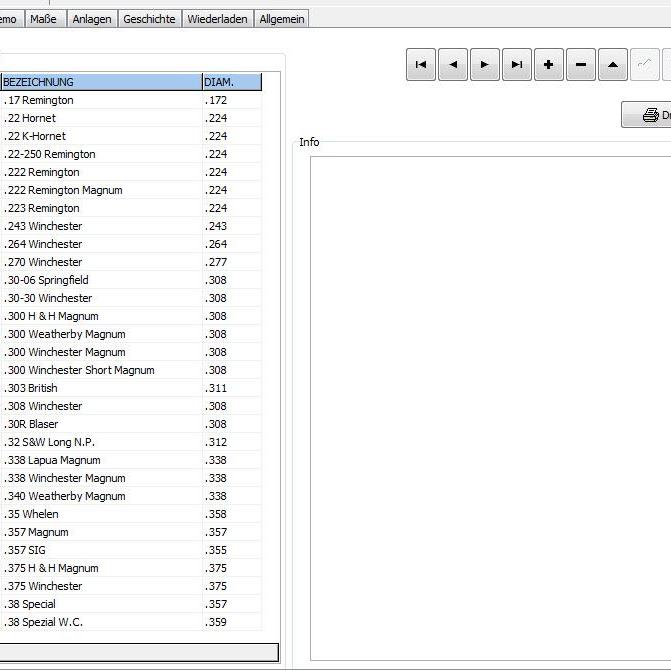Select row .338 Lapua Magnum
671x671 pixels.
(131, 460)
